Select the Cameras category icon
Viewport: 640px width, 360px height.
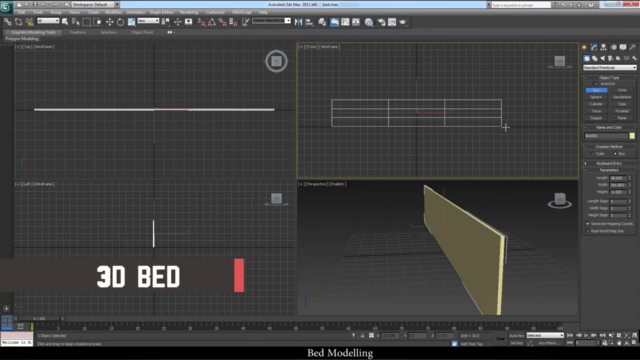(611, 58)
